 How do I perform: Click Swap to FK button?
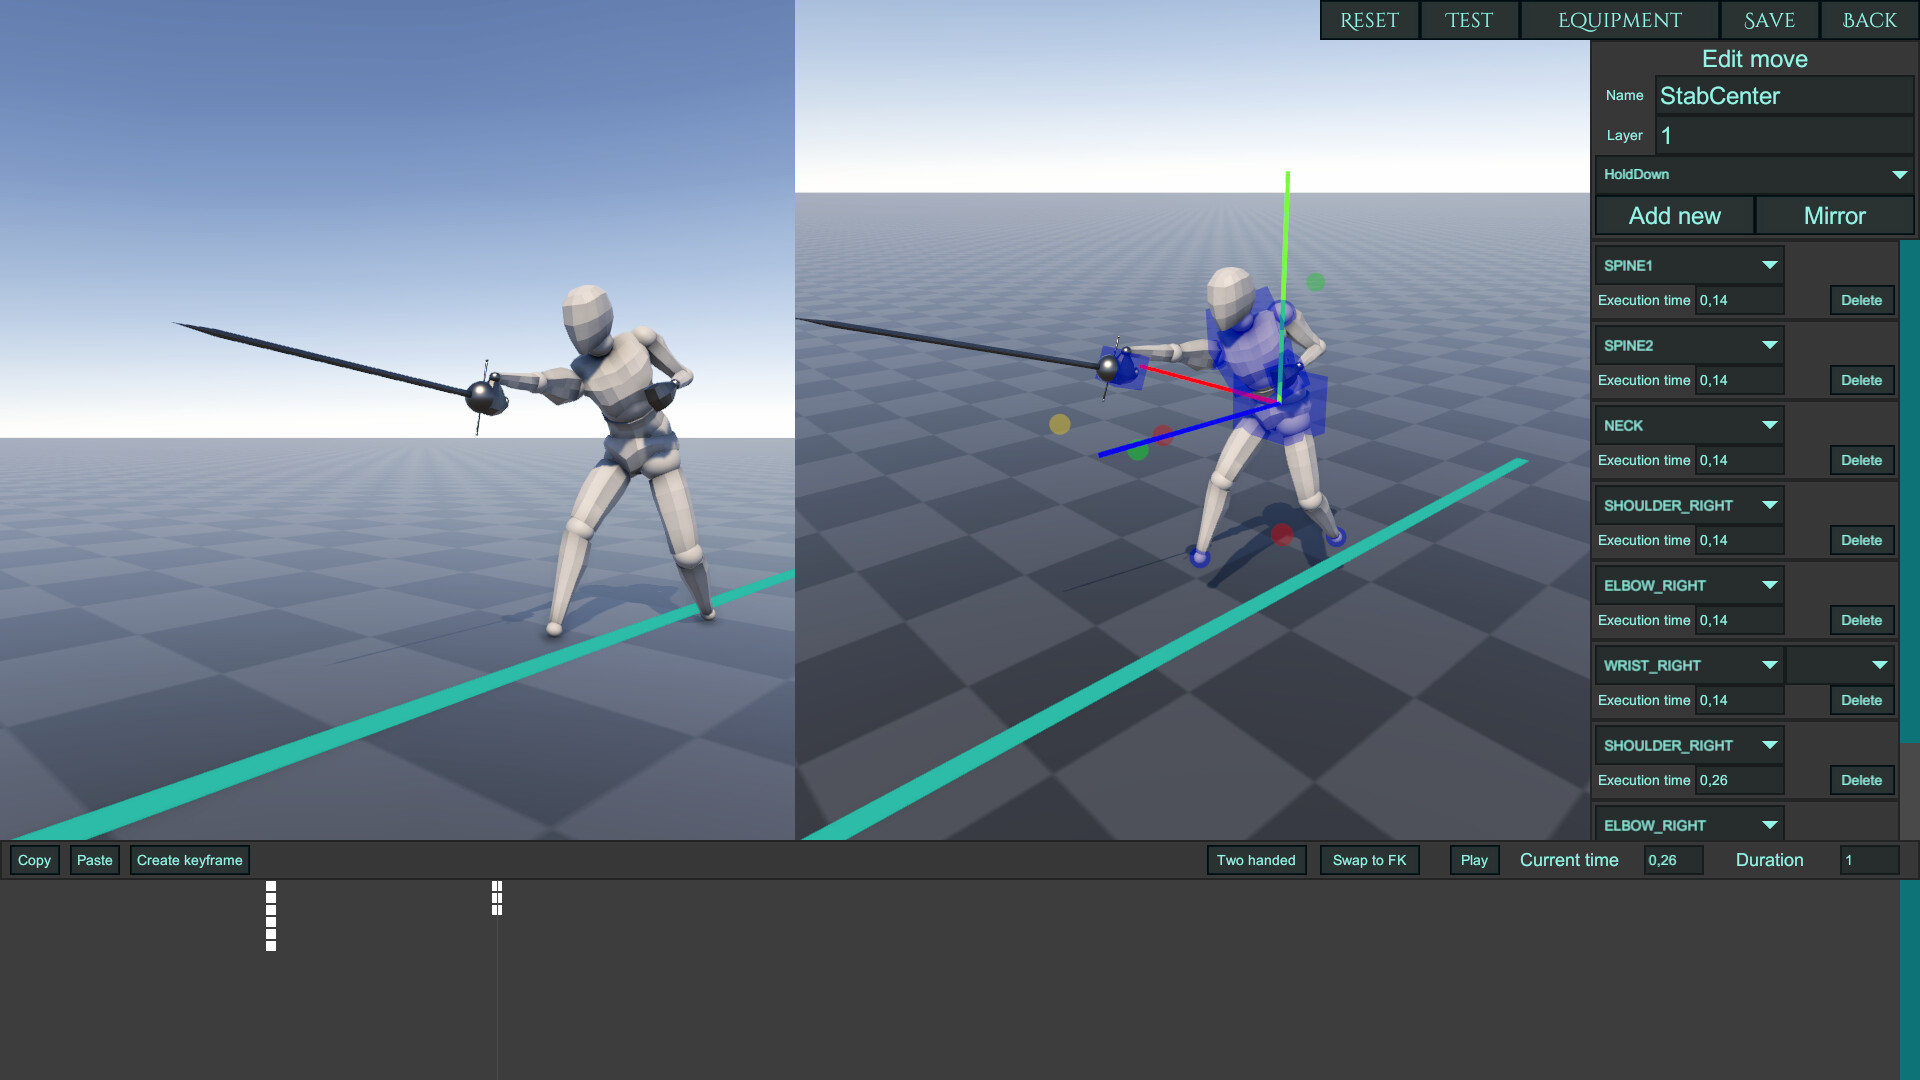click(x=1367, y=860)
